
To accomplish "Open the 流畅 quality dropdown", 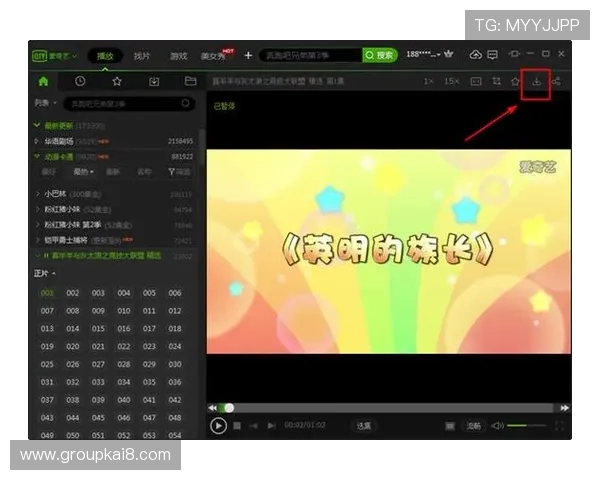I will [474, 426].
